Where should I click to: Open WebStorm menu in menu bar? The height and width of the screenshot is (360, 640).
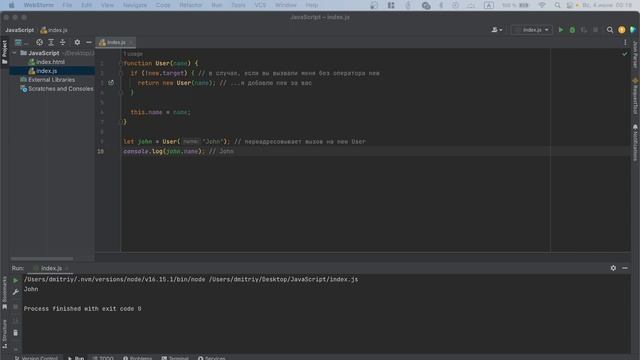point(39,5)
